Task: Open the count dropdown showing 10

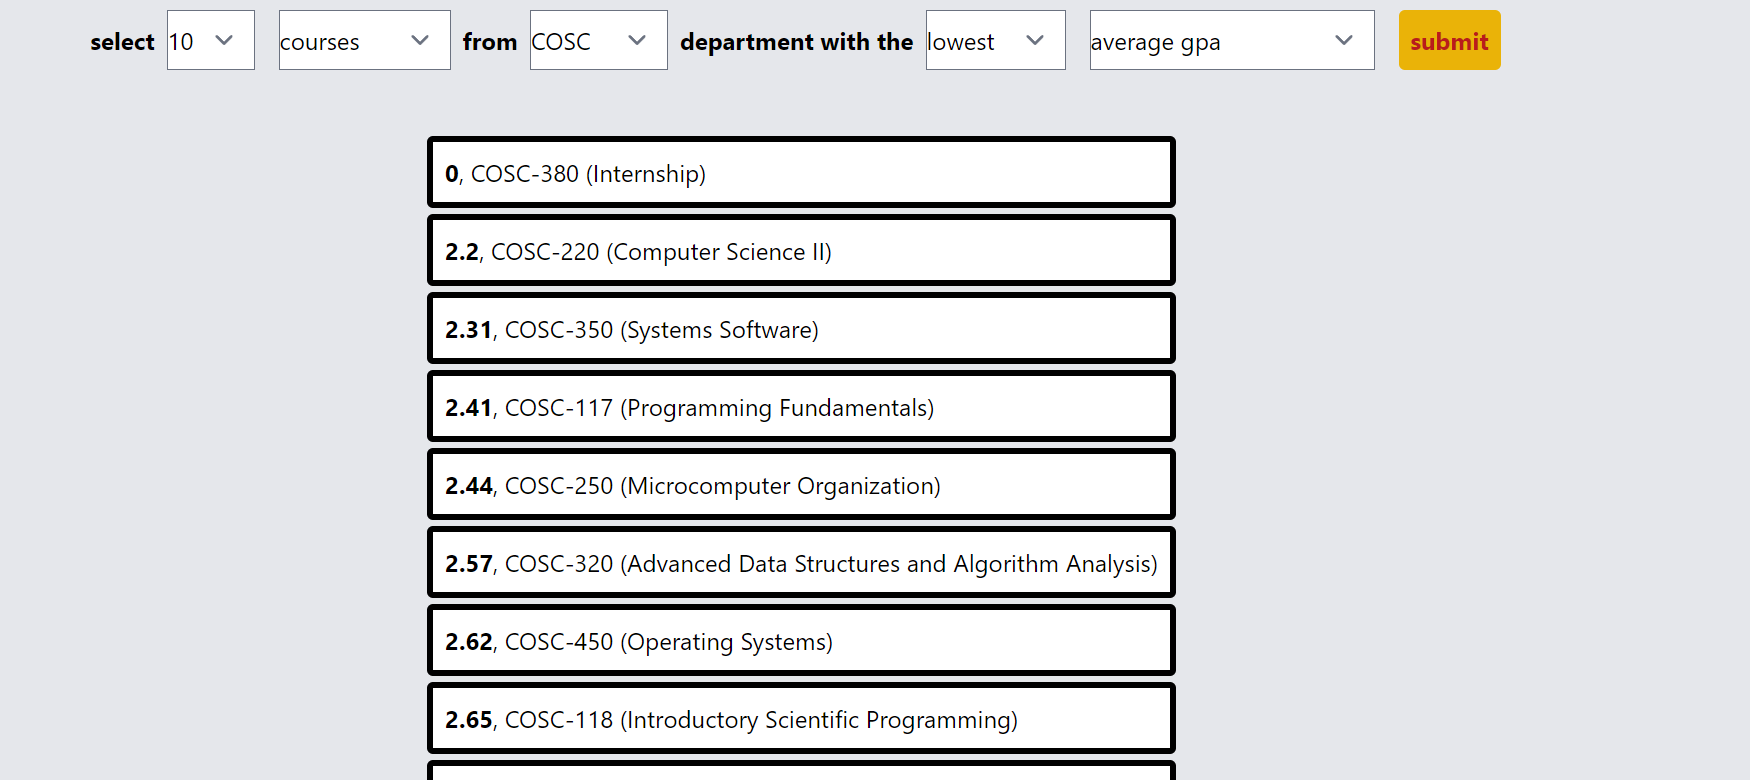Action: tap(211, 40)
